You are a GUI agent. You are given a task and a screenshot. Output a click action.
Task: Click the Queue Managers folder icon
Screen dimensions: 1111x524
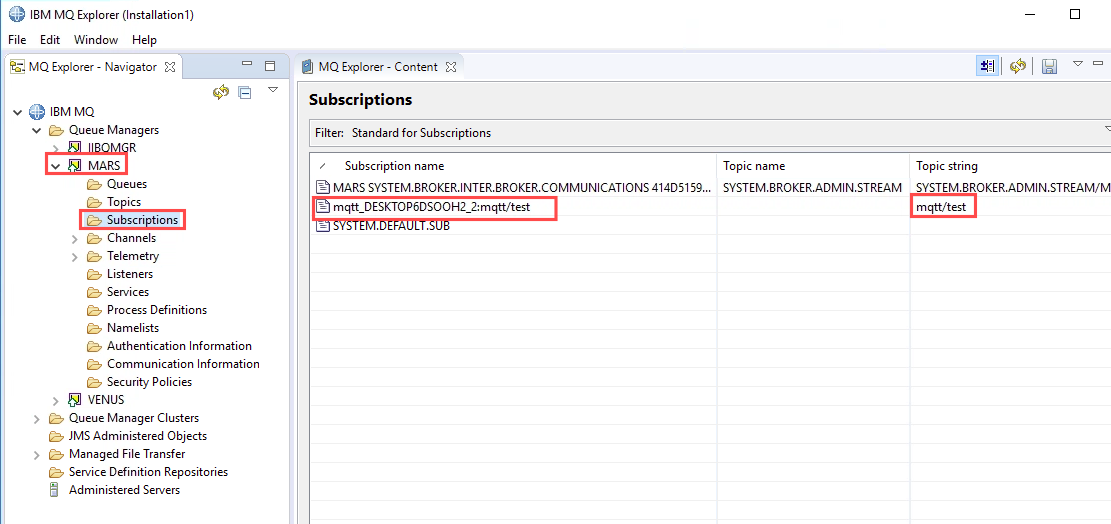point(55,130)
